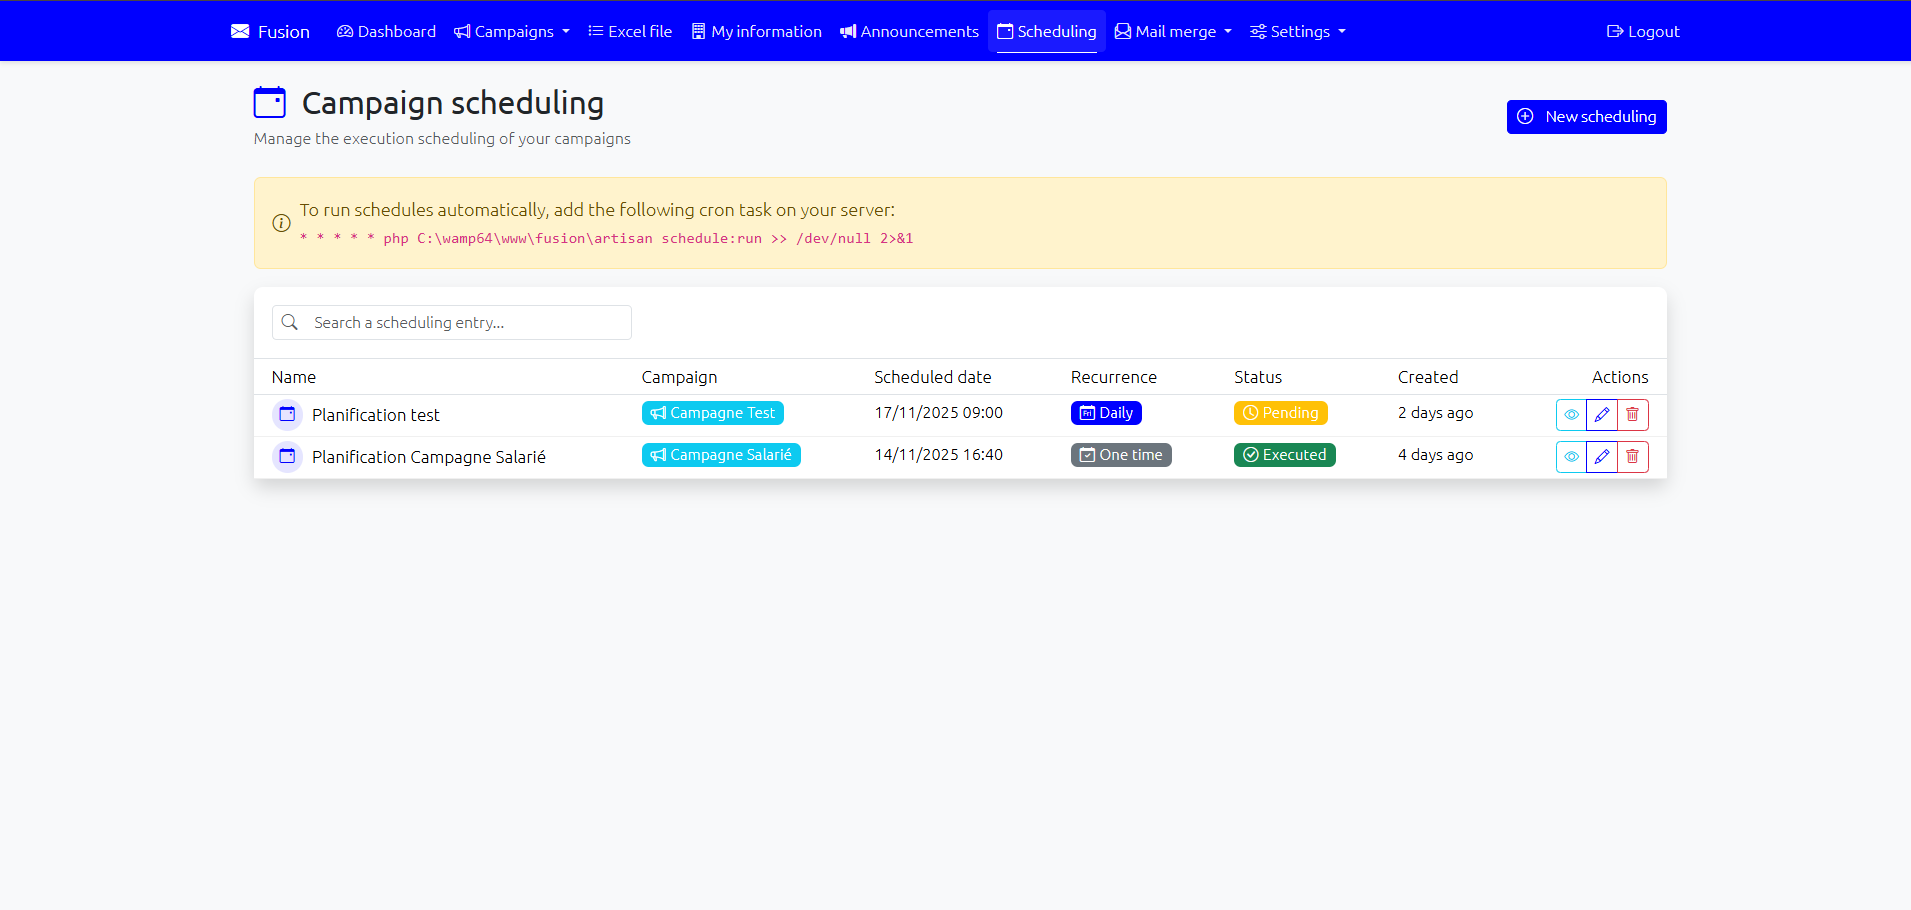View Planification Campagne Salarié via eye icon
The width and height of the screenshot is (1911, 910).
pyautogui.click(x=1571, y=456)
